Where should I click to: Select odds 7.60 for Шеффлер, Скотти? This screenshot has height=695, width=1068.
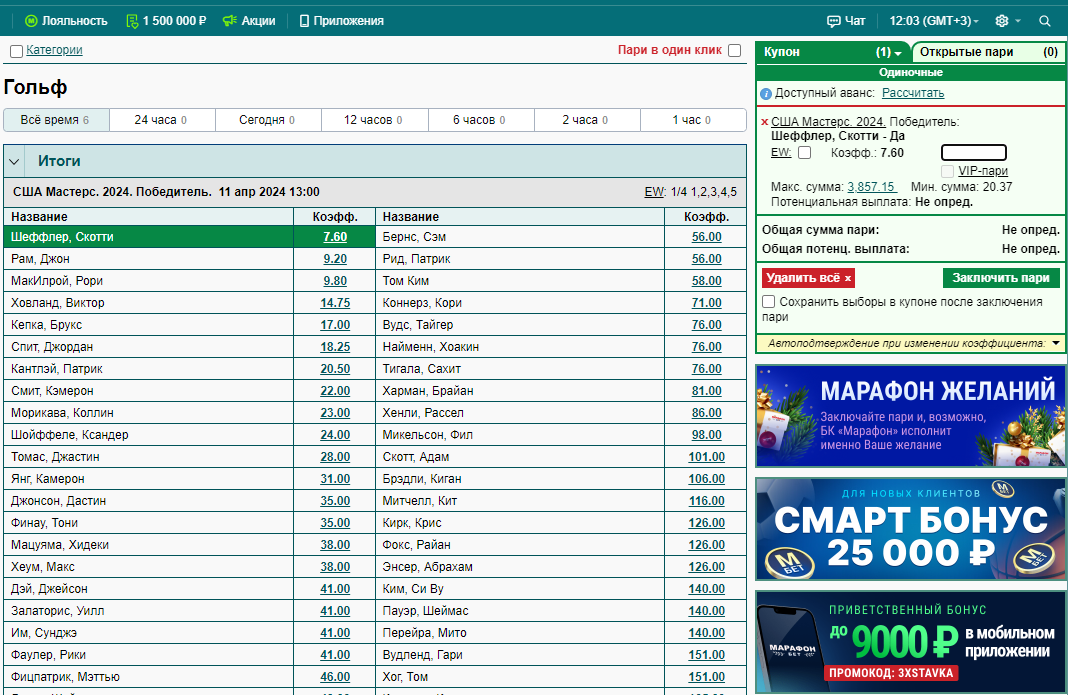[x=335, y=237]
